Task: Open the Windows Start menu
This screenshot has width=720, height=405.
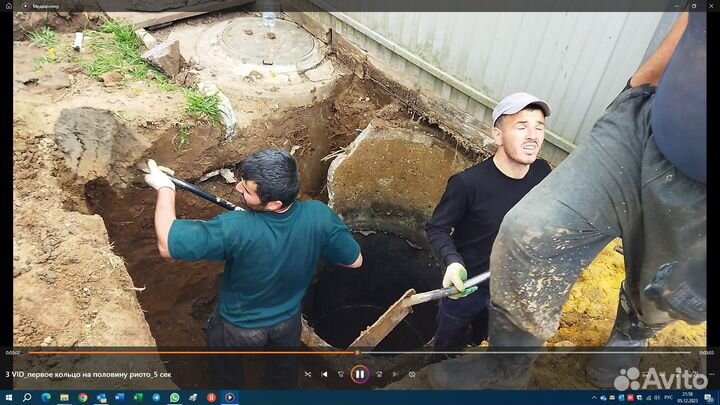Action: click(x=9, y=397)
